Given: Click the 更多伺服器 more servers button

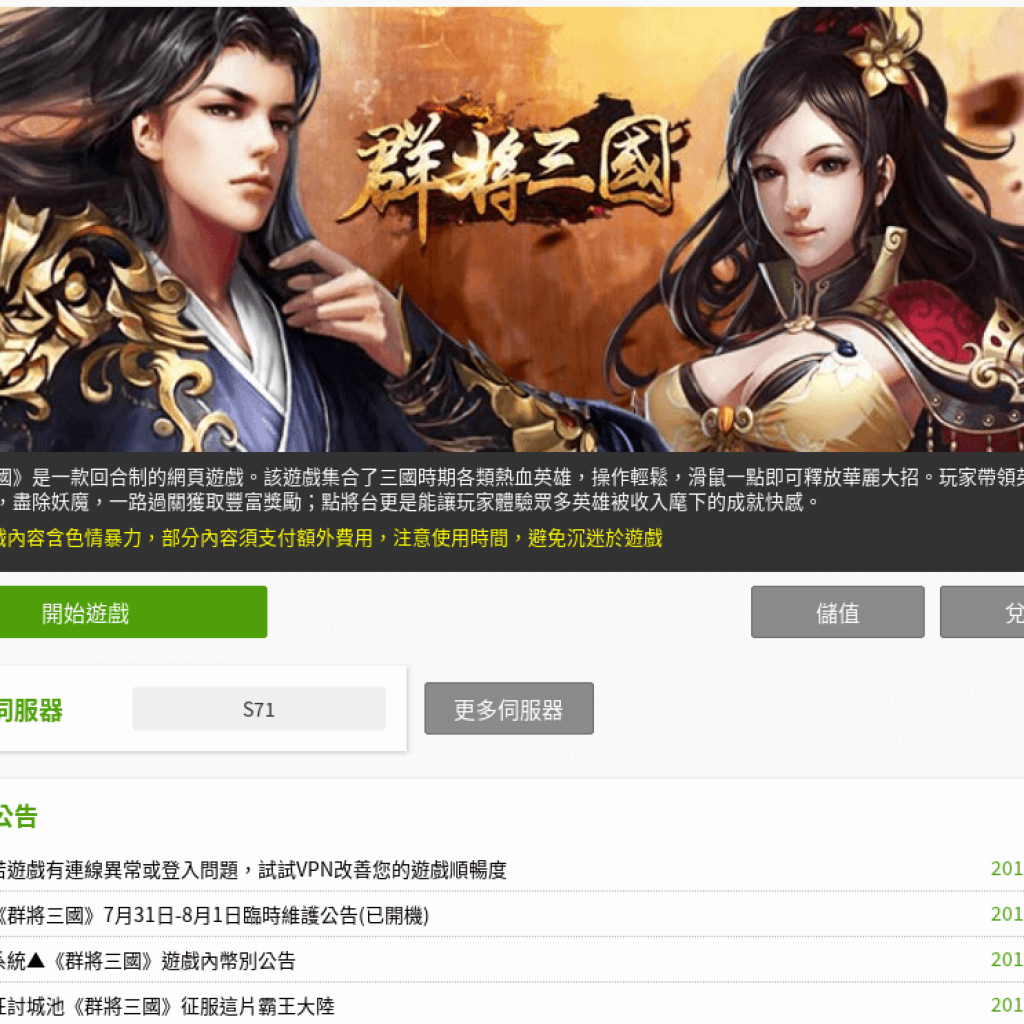Looking at the screenshot, I should pos(509,709).
